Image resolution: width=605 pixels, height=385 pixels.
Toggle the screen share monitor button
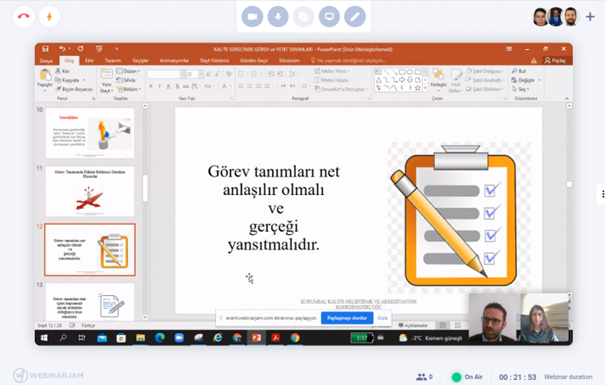329,17
